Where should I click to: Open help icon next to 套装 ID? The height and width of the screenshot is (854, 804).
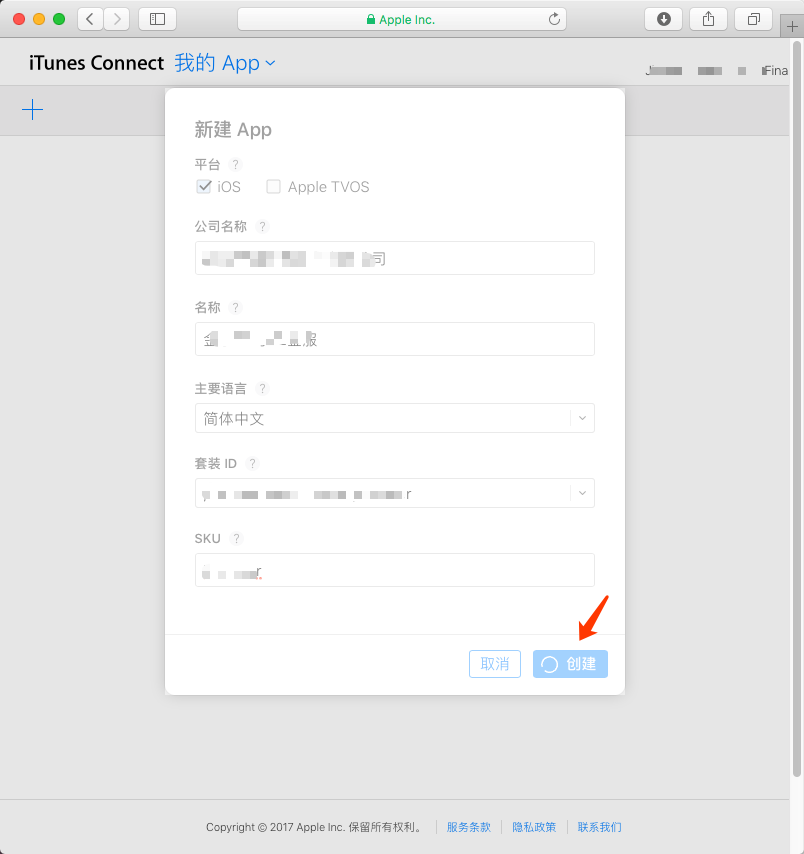tap(252, 463)
